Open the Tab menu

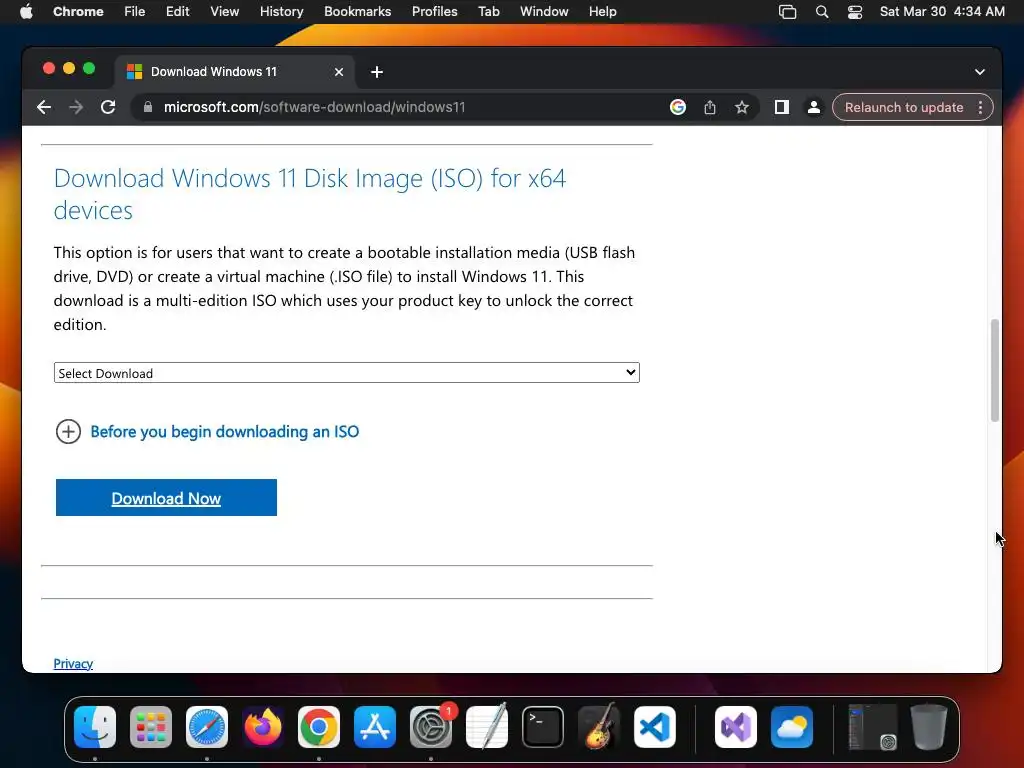[x=488, y=12]
